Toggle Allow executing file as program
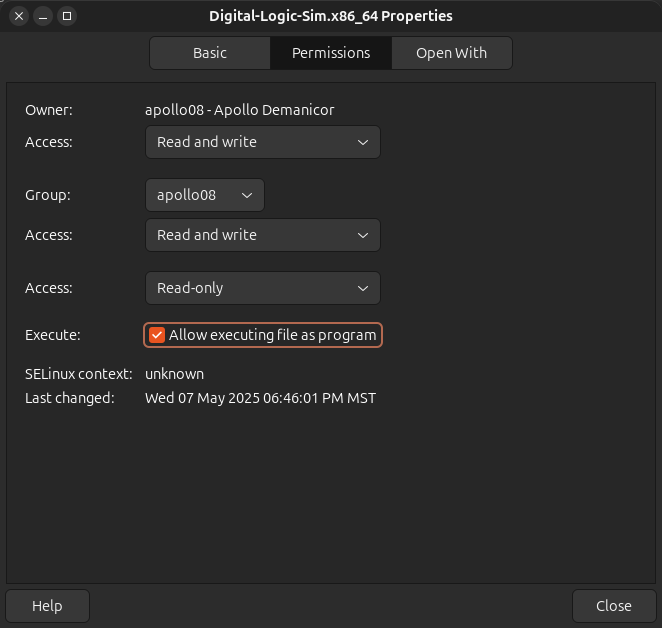This screenshot has width=662, height=628. (x=157, y=335)
